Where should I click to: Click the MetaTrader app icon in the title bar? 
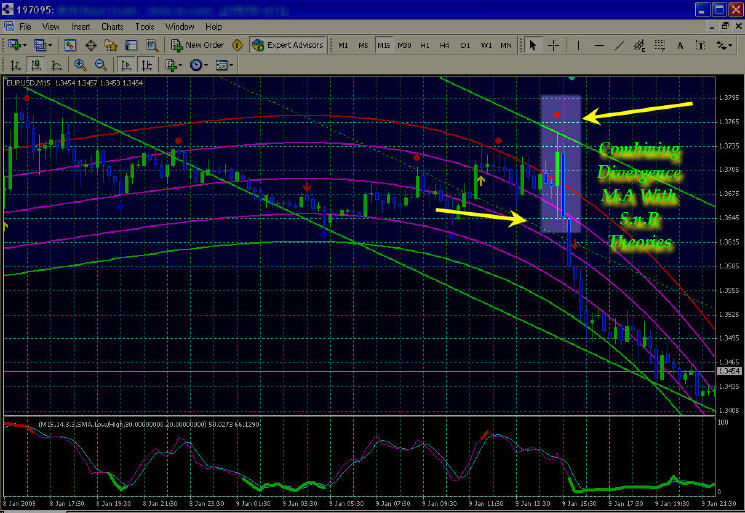[x=8, y=9]
